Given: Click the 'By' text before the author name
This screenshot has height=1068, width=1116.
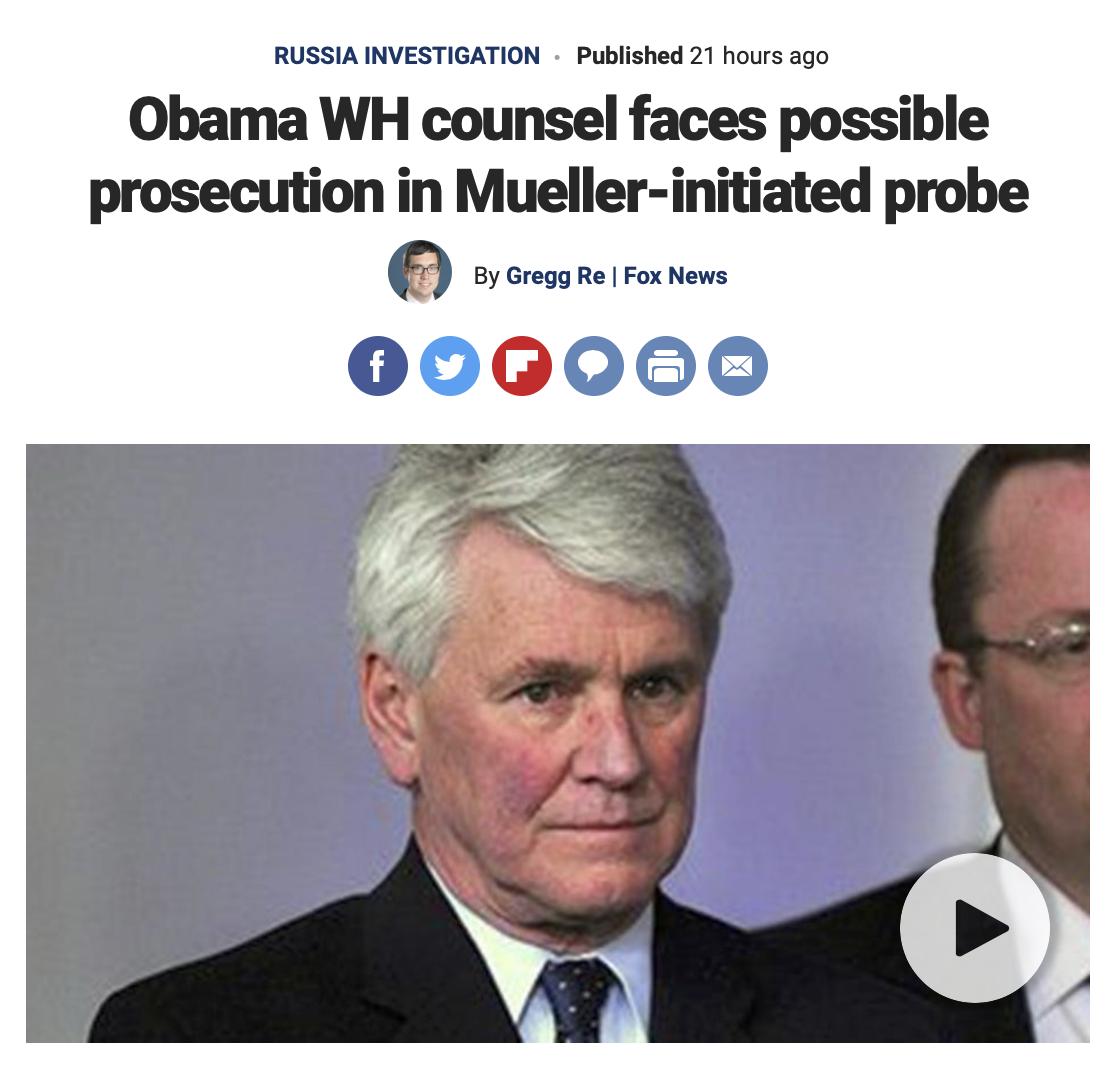Looking at the screenshot, I should tap(486, 276).
